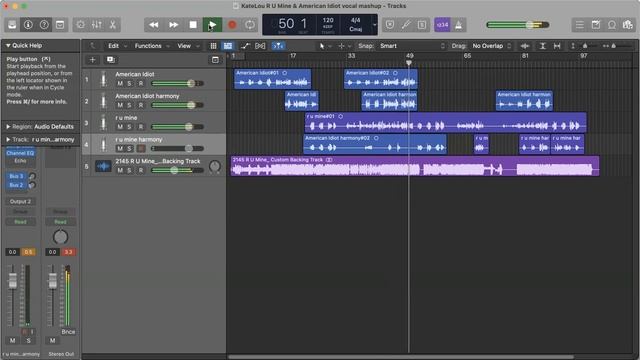The image size is (640, 360).
Task: Open the Command-click Tool menu
Action: [x=344, y=46]
